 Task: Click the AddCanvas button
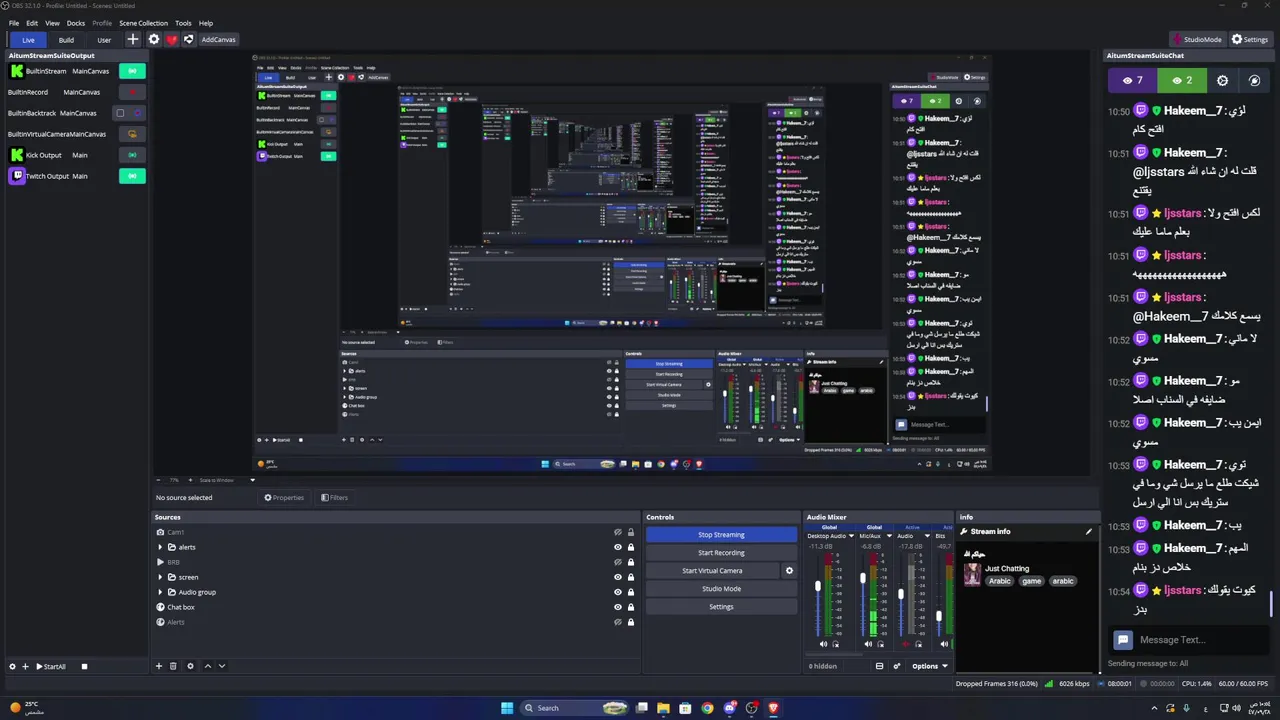coord(218,39)
